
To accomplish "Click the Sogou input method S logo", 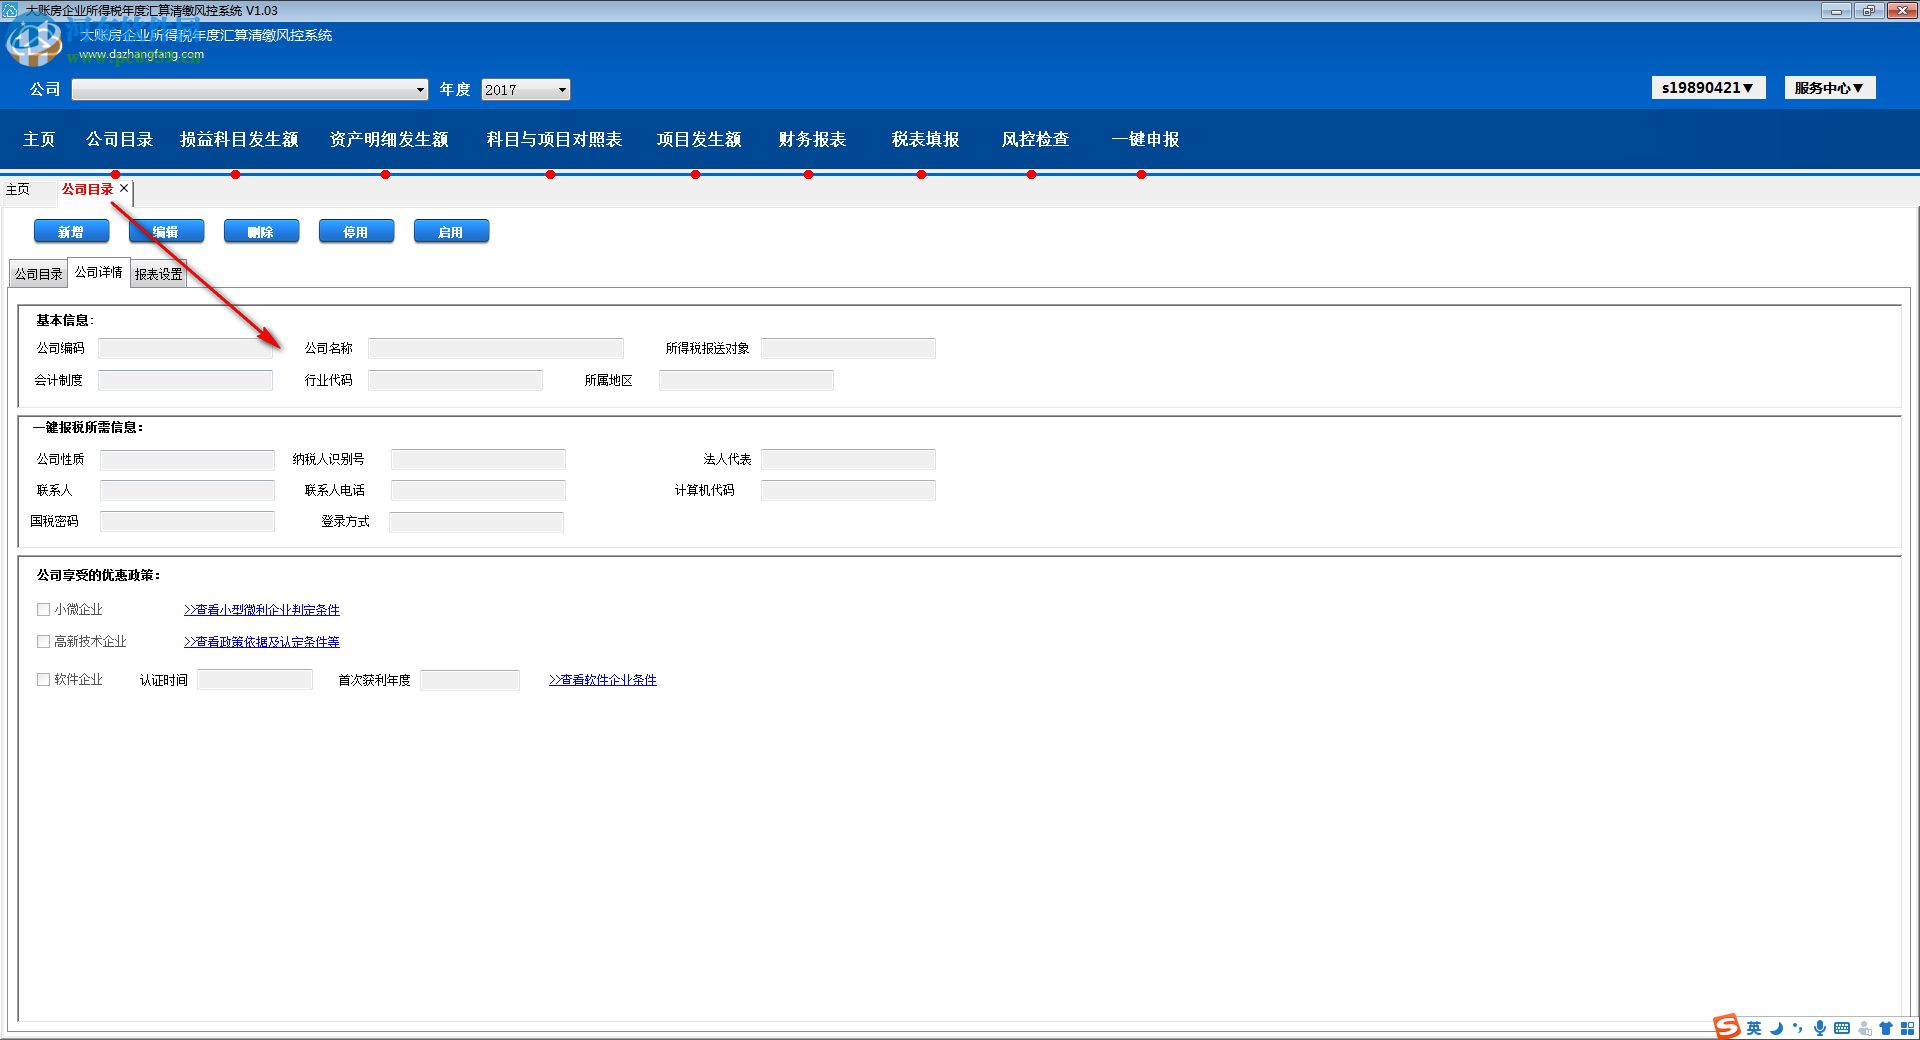I will click(x=1727, y=1027).
